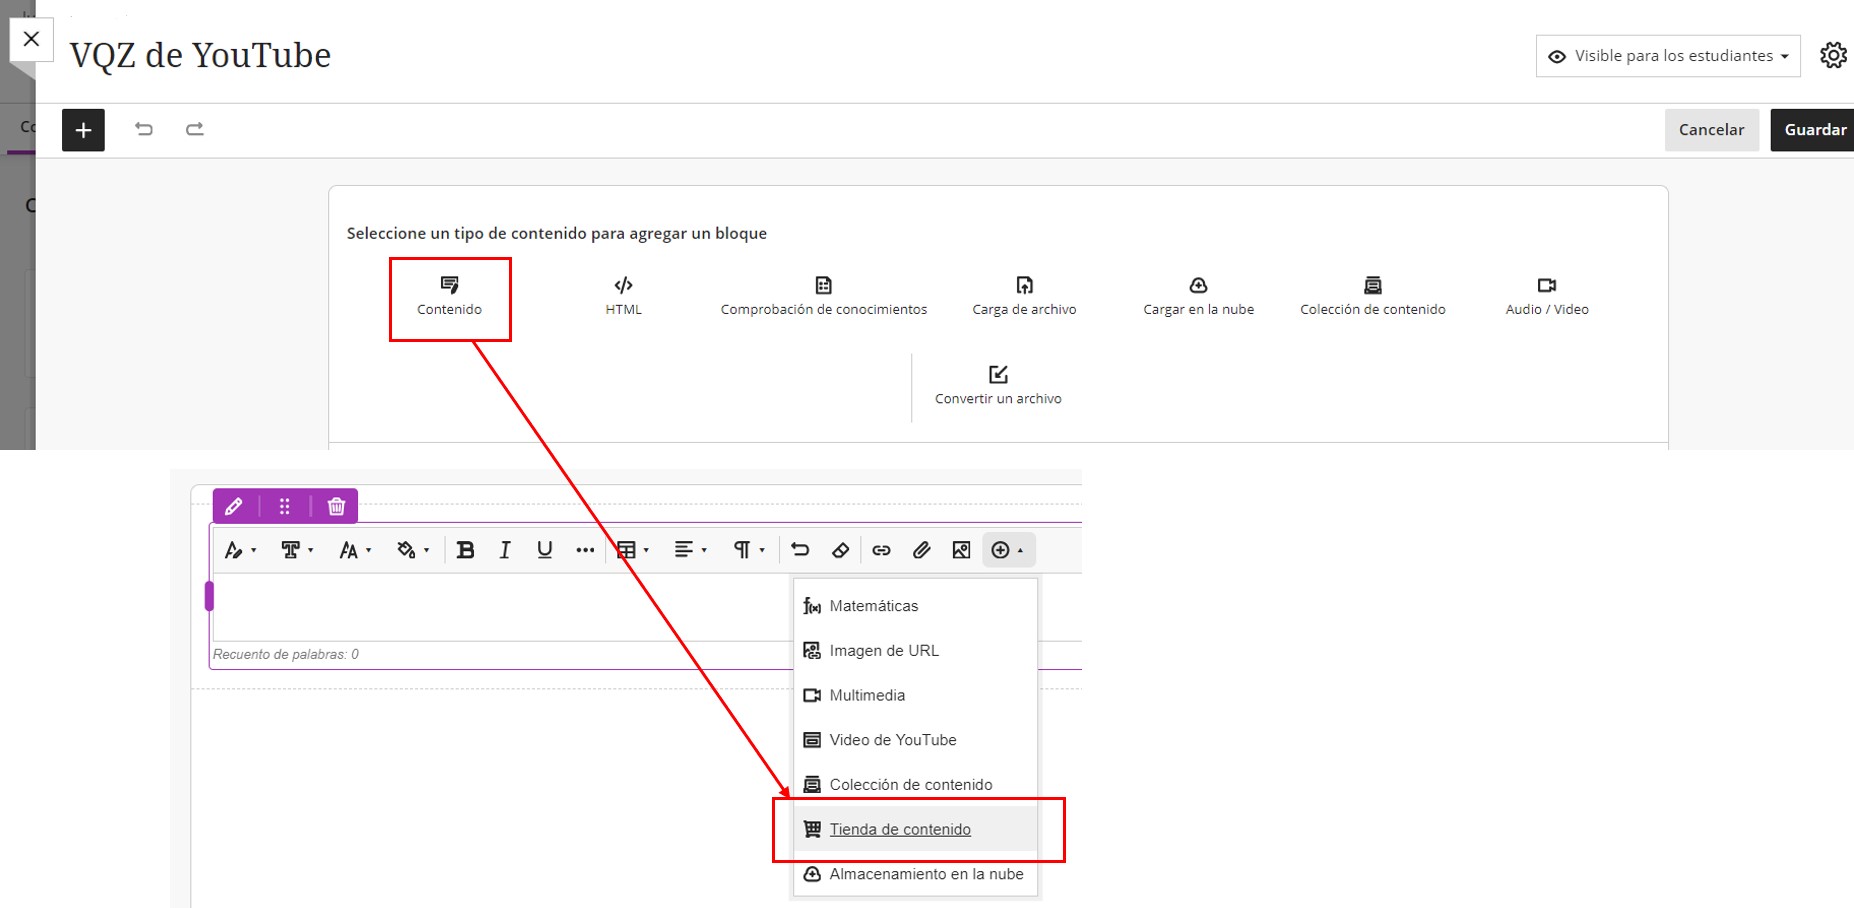The image size is (1854, 908).
Task: Open the paragraph format dropdown
Action: tap(749, 550)
